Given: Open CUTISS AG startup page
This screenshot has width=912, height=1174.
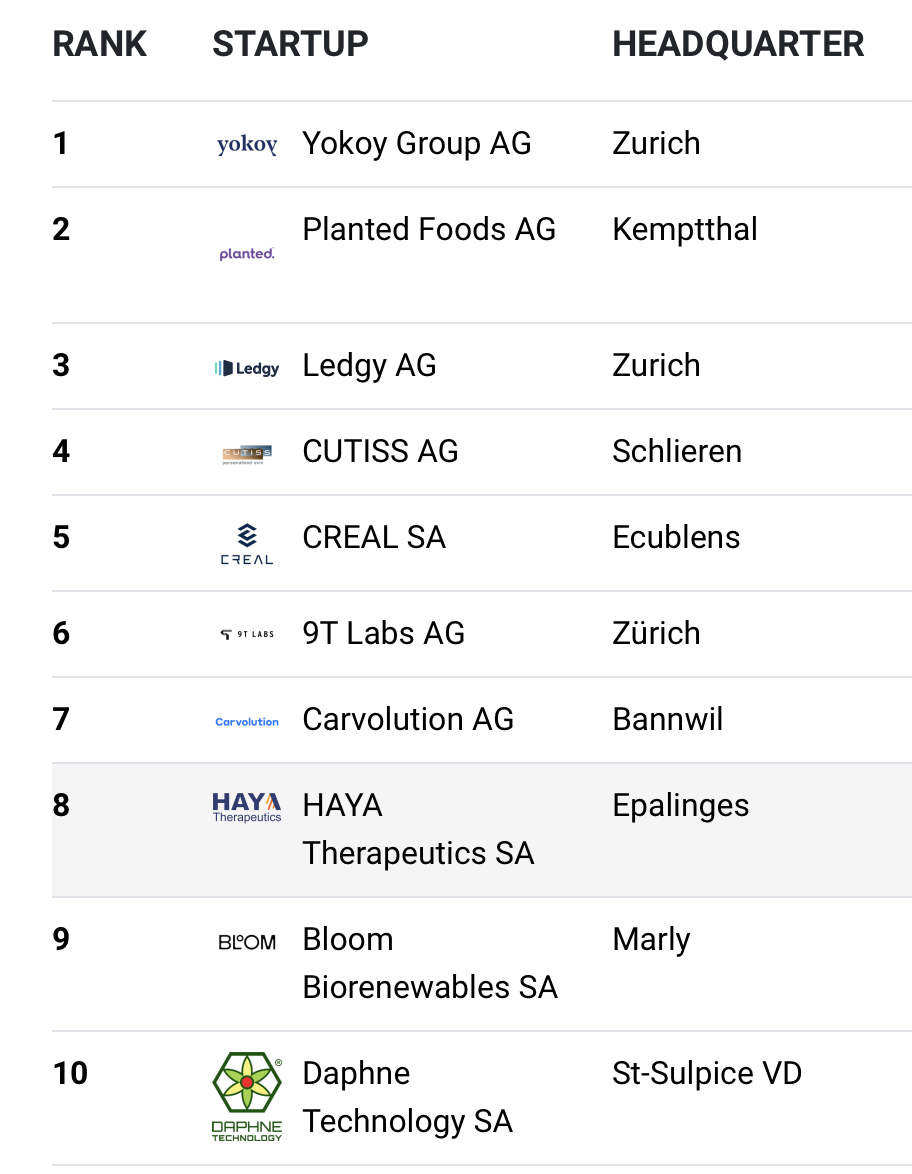Looking at the screenshot, I should [380, 451].
